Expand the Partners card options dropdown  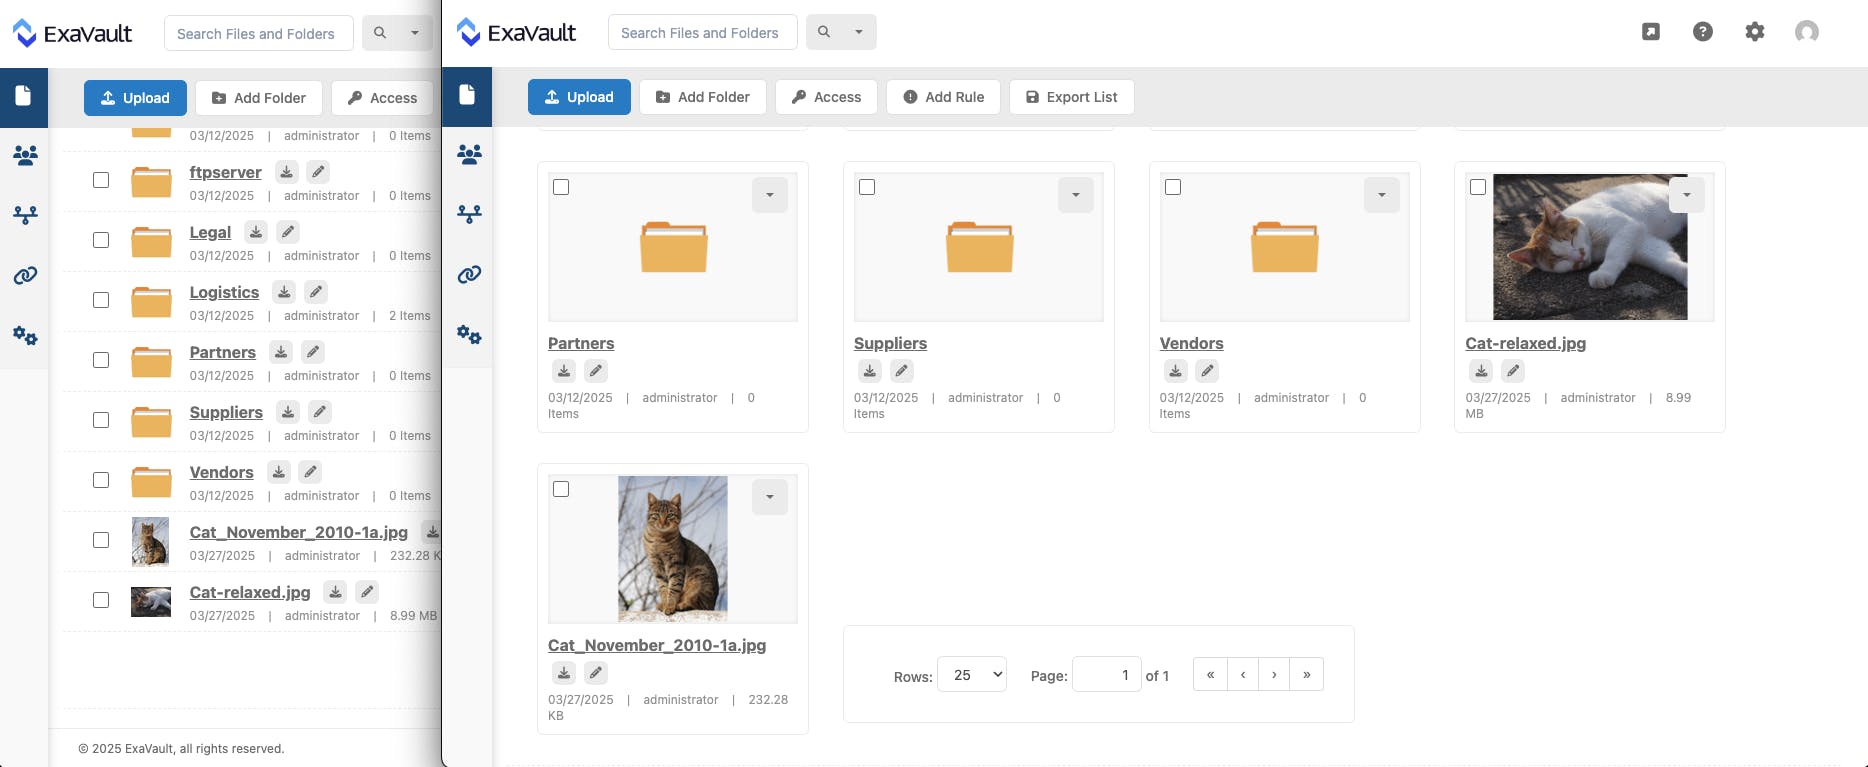[770, 195]
